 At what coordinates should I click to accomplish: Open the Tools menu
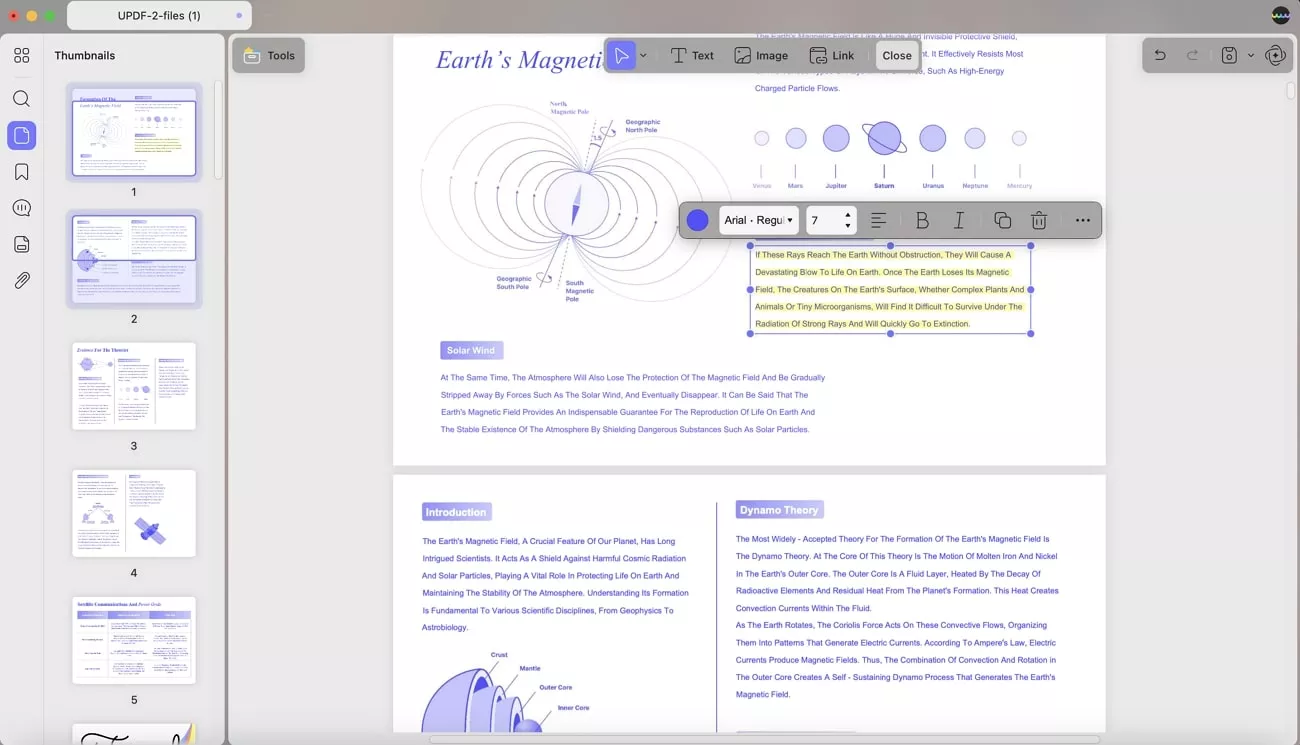point(267,55)
